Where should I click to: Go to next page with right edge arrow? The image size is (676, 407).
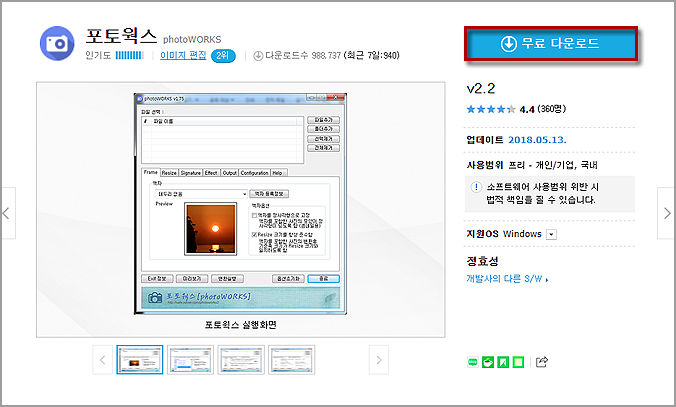(x=666, y=213)
